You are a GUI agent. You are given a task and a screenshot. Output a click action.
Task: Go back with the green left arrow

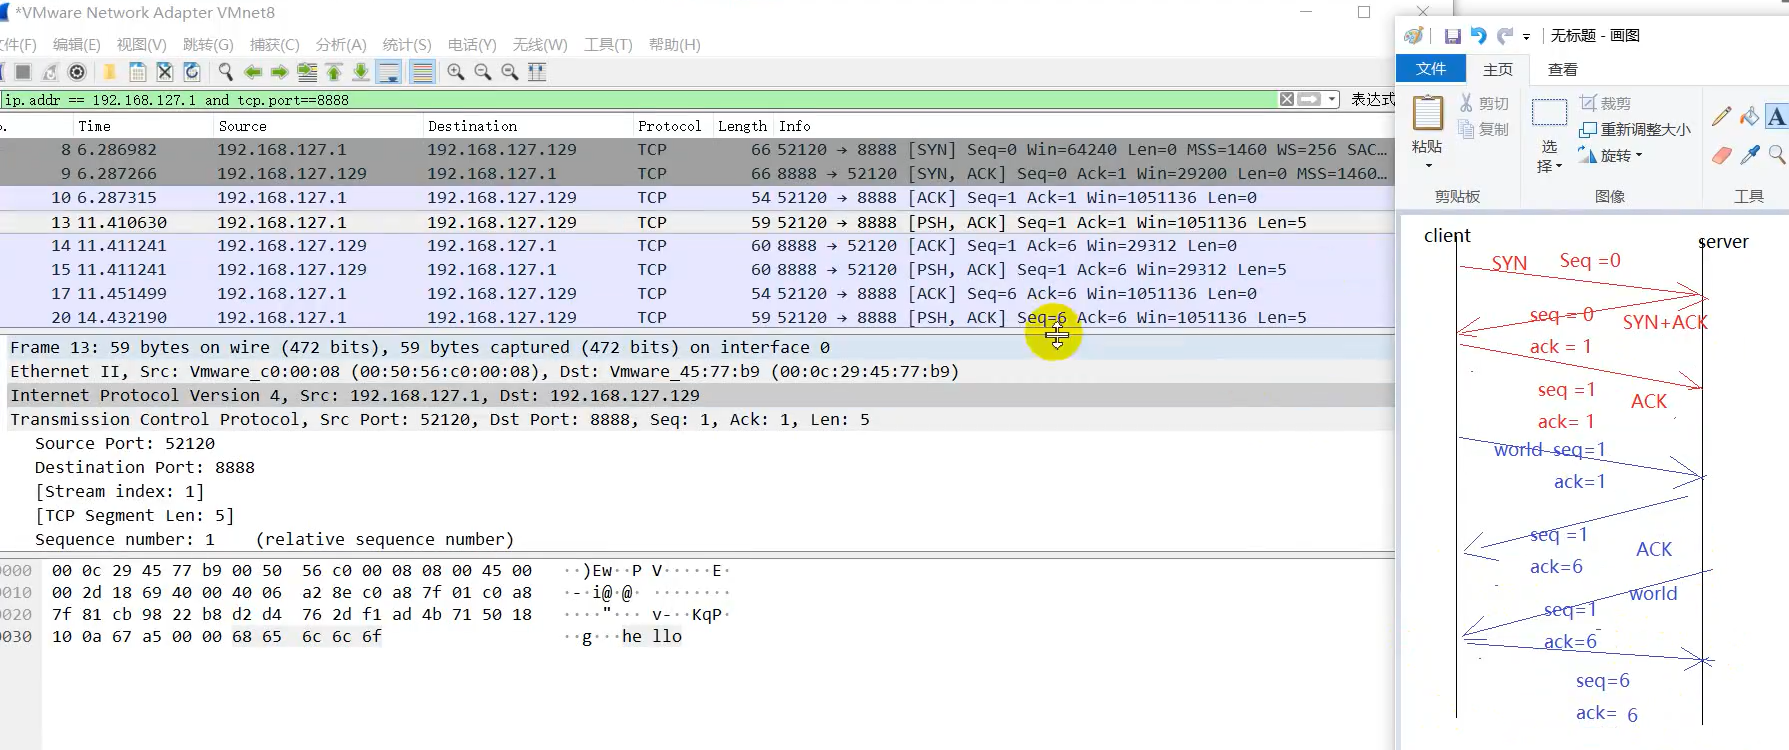click(x=253, y=72)
